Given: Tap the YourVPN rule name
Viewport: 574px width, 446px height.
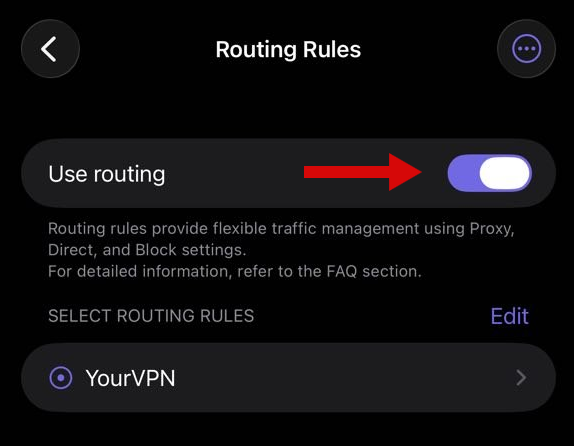Looking at the screenshot, I should [x=130, y=378].
